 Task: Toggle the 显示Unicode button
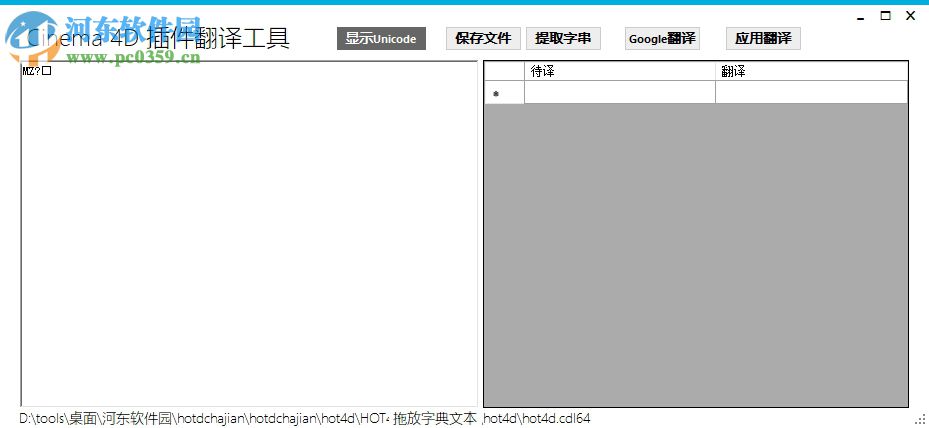[x=381, y=39]
